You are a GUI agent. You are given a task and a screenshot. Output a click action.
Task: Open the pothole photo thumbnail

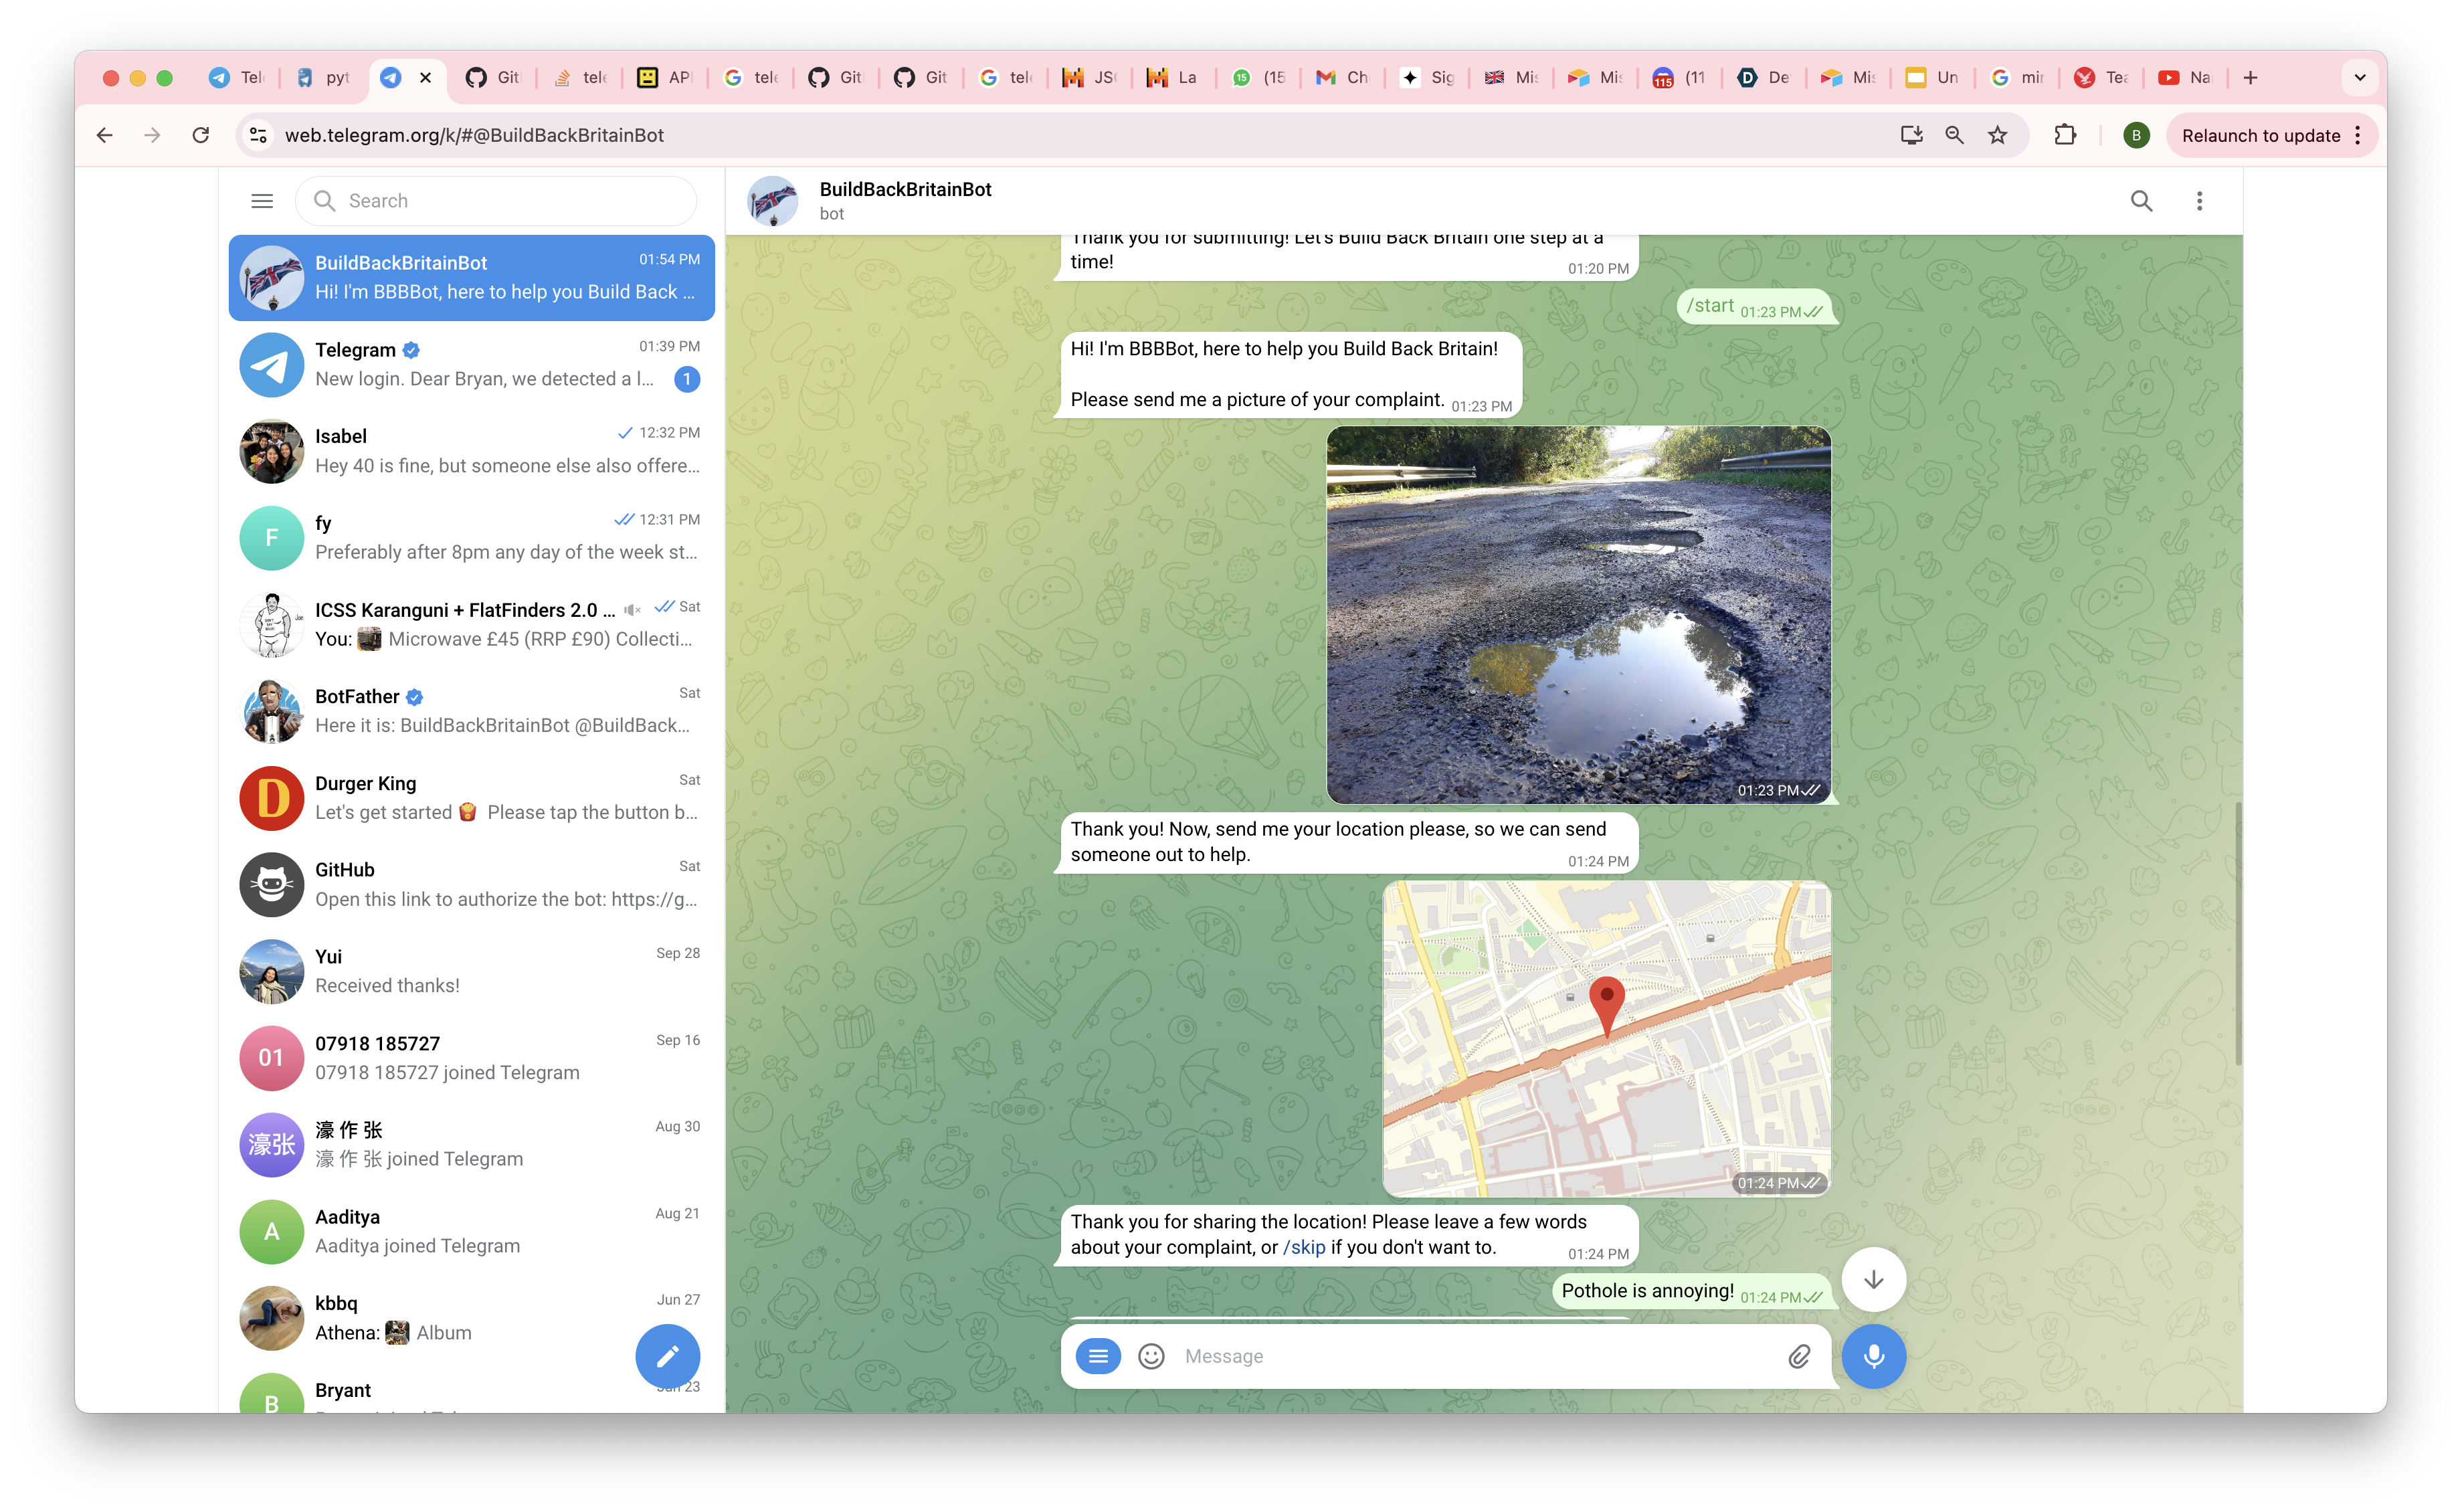tap(1577, 614)
